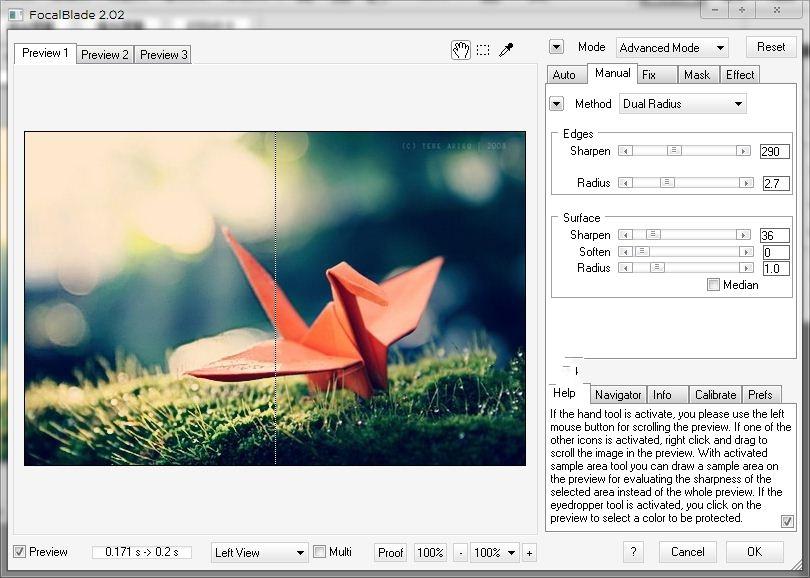Zoom out with the minus button
Viewport: 810px width, 578px height.
click(461, 553)
